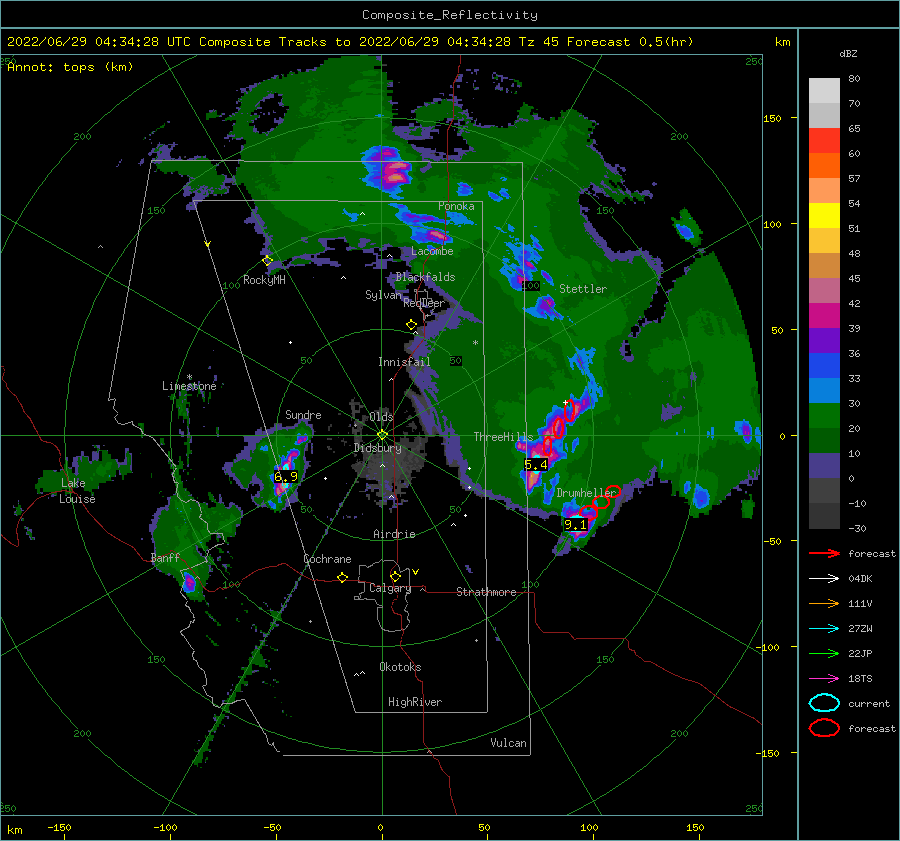
Task: Click the Stettler city label
Action: pos(583,289)
